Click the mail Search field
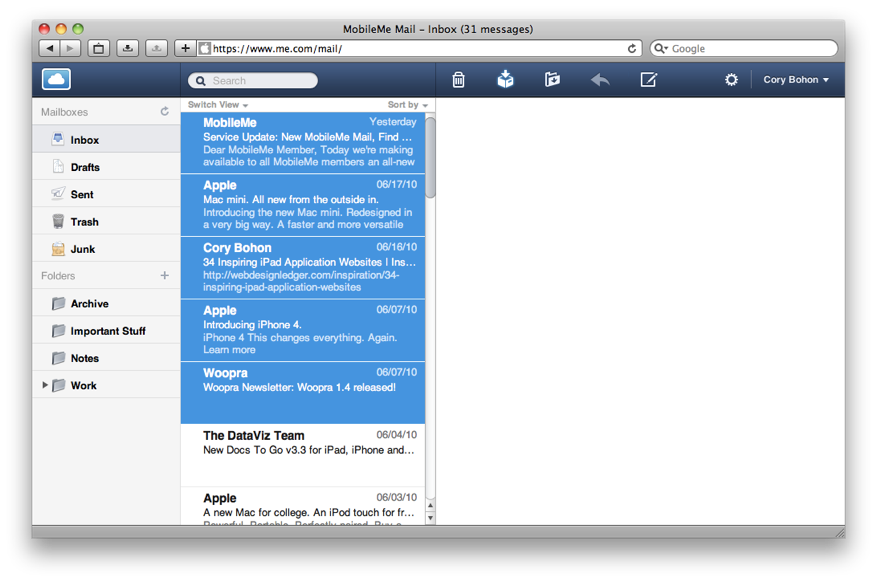The width and height of the screenshot is (877, 582). pos(253,81)
